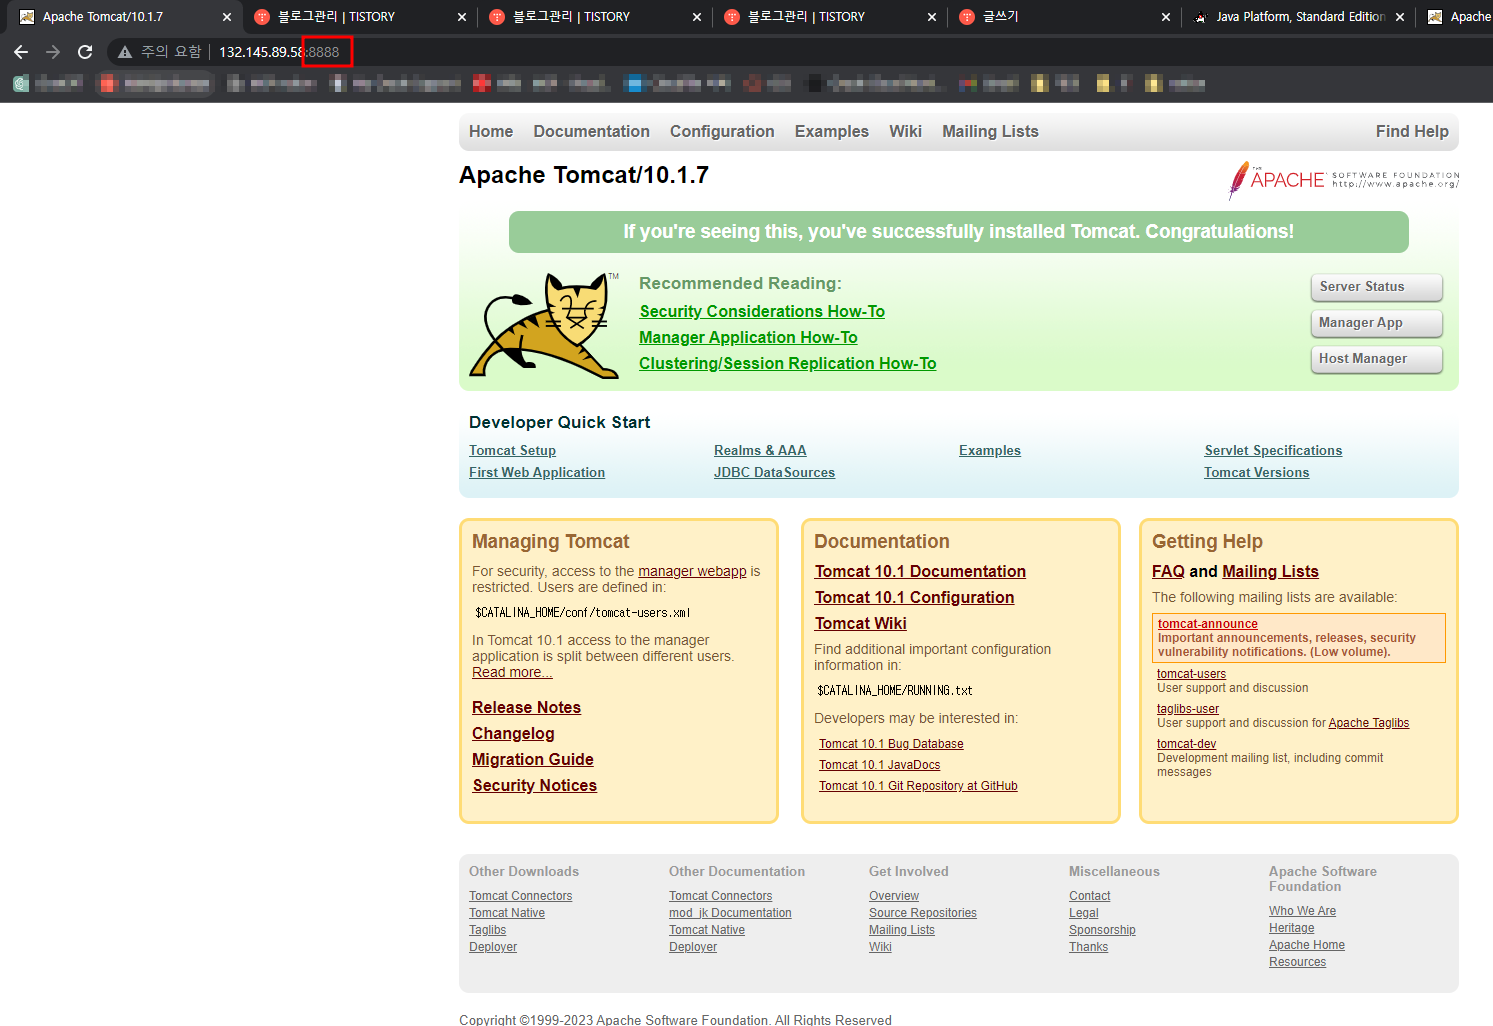
Task: Open Tomcat 10.1 Documentation link
Action: (920, 572)
